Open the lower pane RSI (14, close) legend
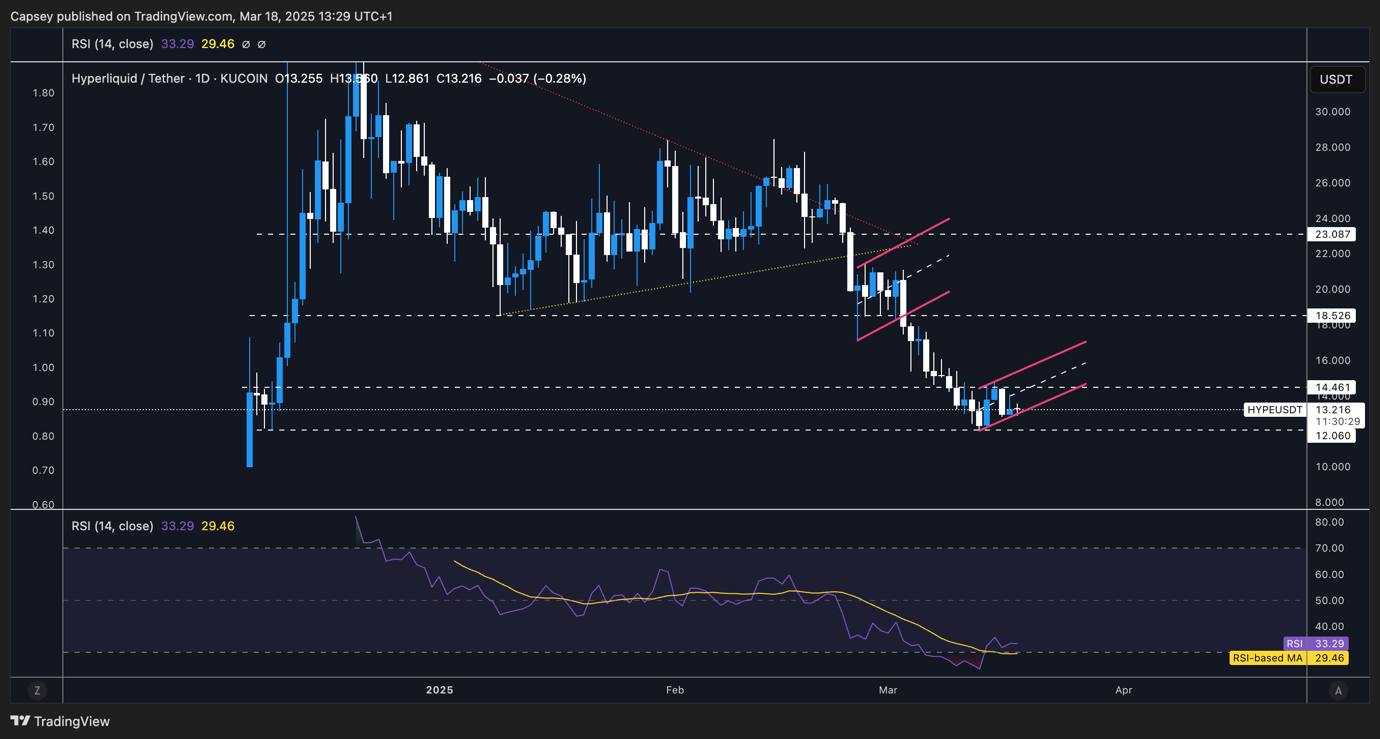Image resolution: width=1380 pixels, height=739 pixels. tap(112, 526)
